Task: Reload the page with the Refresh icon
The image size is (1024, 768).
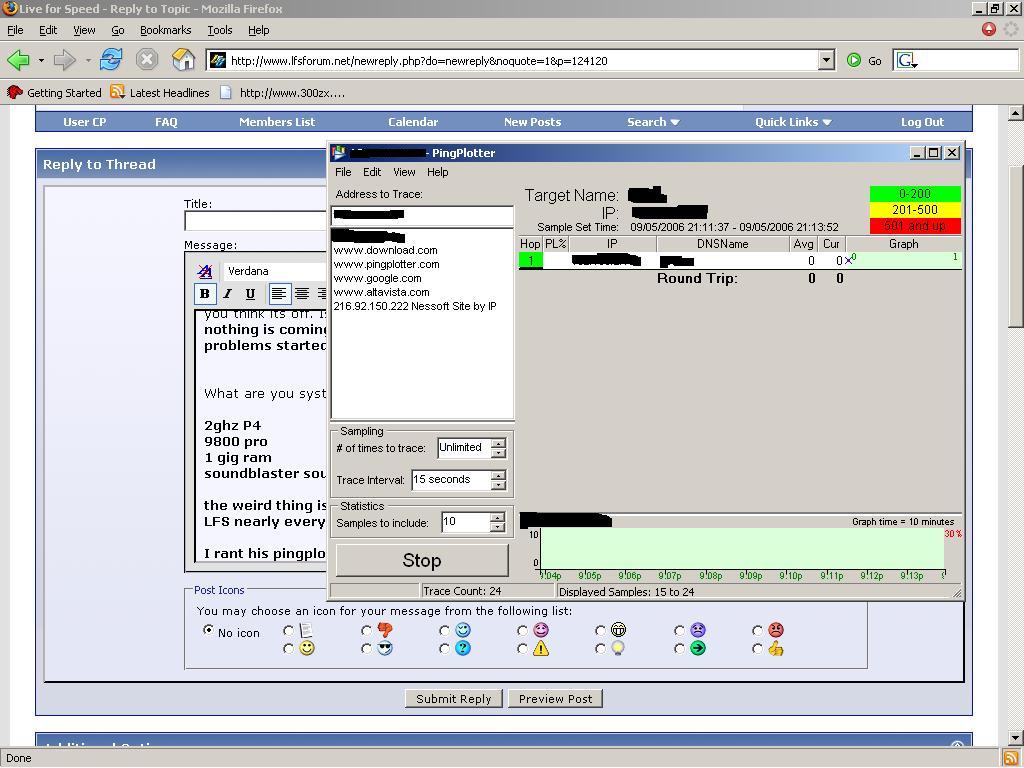Action: click(x=110, y=60)
